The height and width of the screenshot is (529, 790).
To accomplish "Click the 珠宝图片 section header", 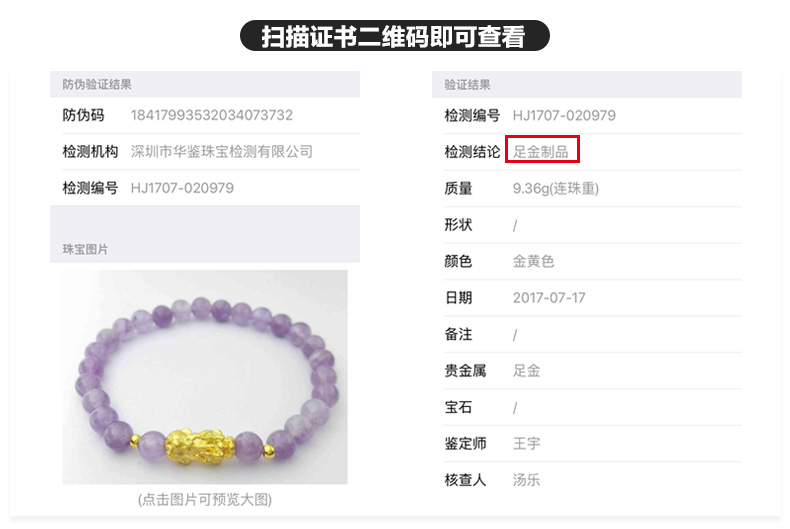I will (85, 249).
